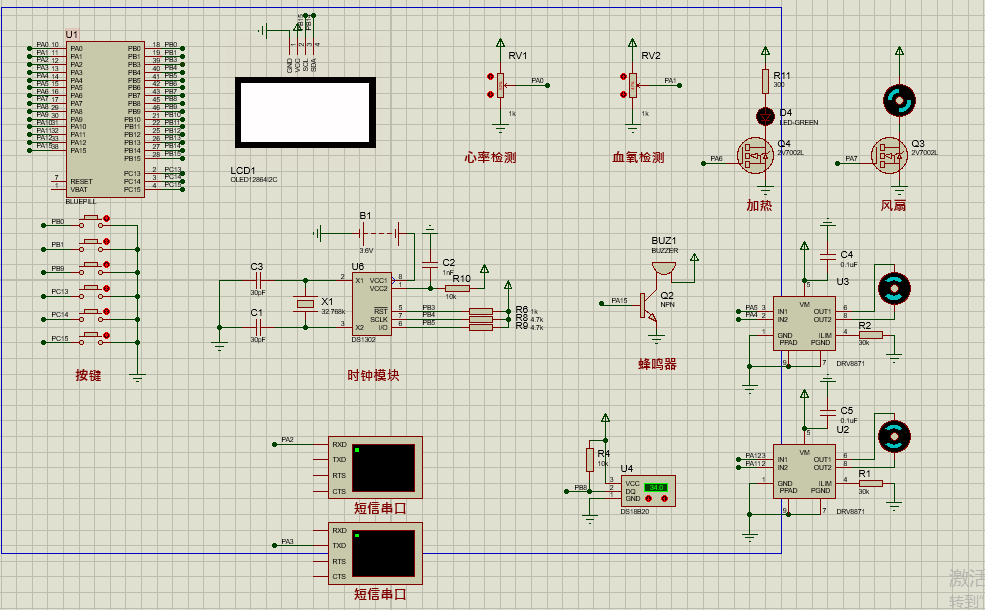
Task: Increase RV1 with its upper red arrow
Action: [491, 77]
